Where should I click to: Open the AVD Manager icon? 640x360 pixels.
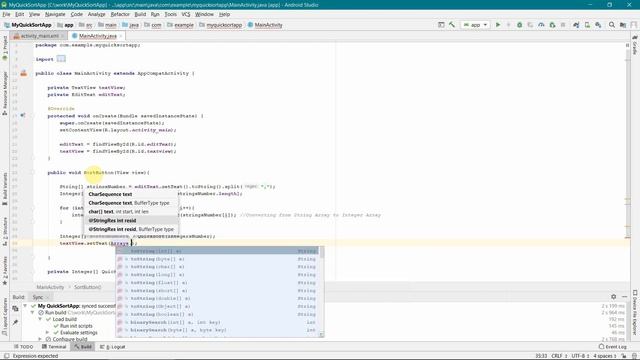587,25
